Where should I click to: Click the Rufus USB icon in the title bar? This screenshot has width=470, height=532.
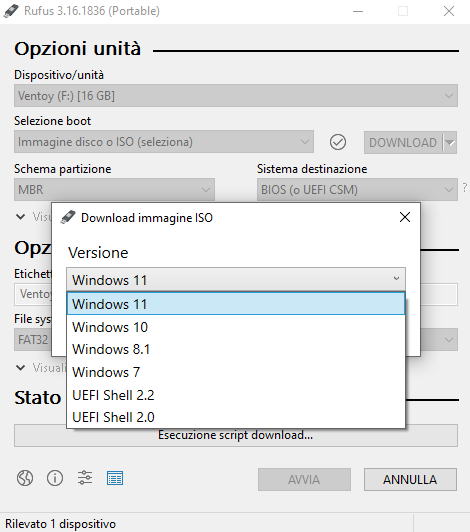point(11,11)
